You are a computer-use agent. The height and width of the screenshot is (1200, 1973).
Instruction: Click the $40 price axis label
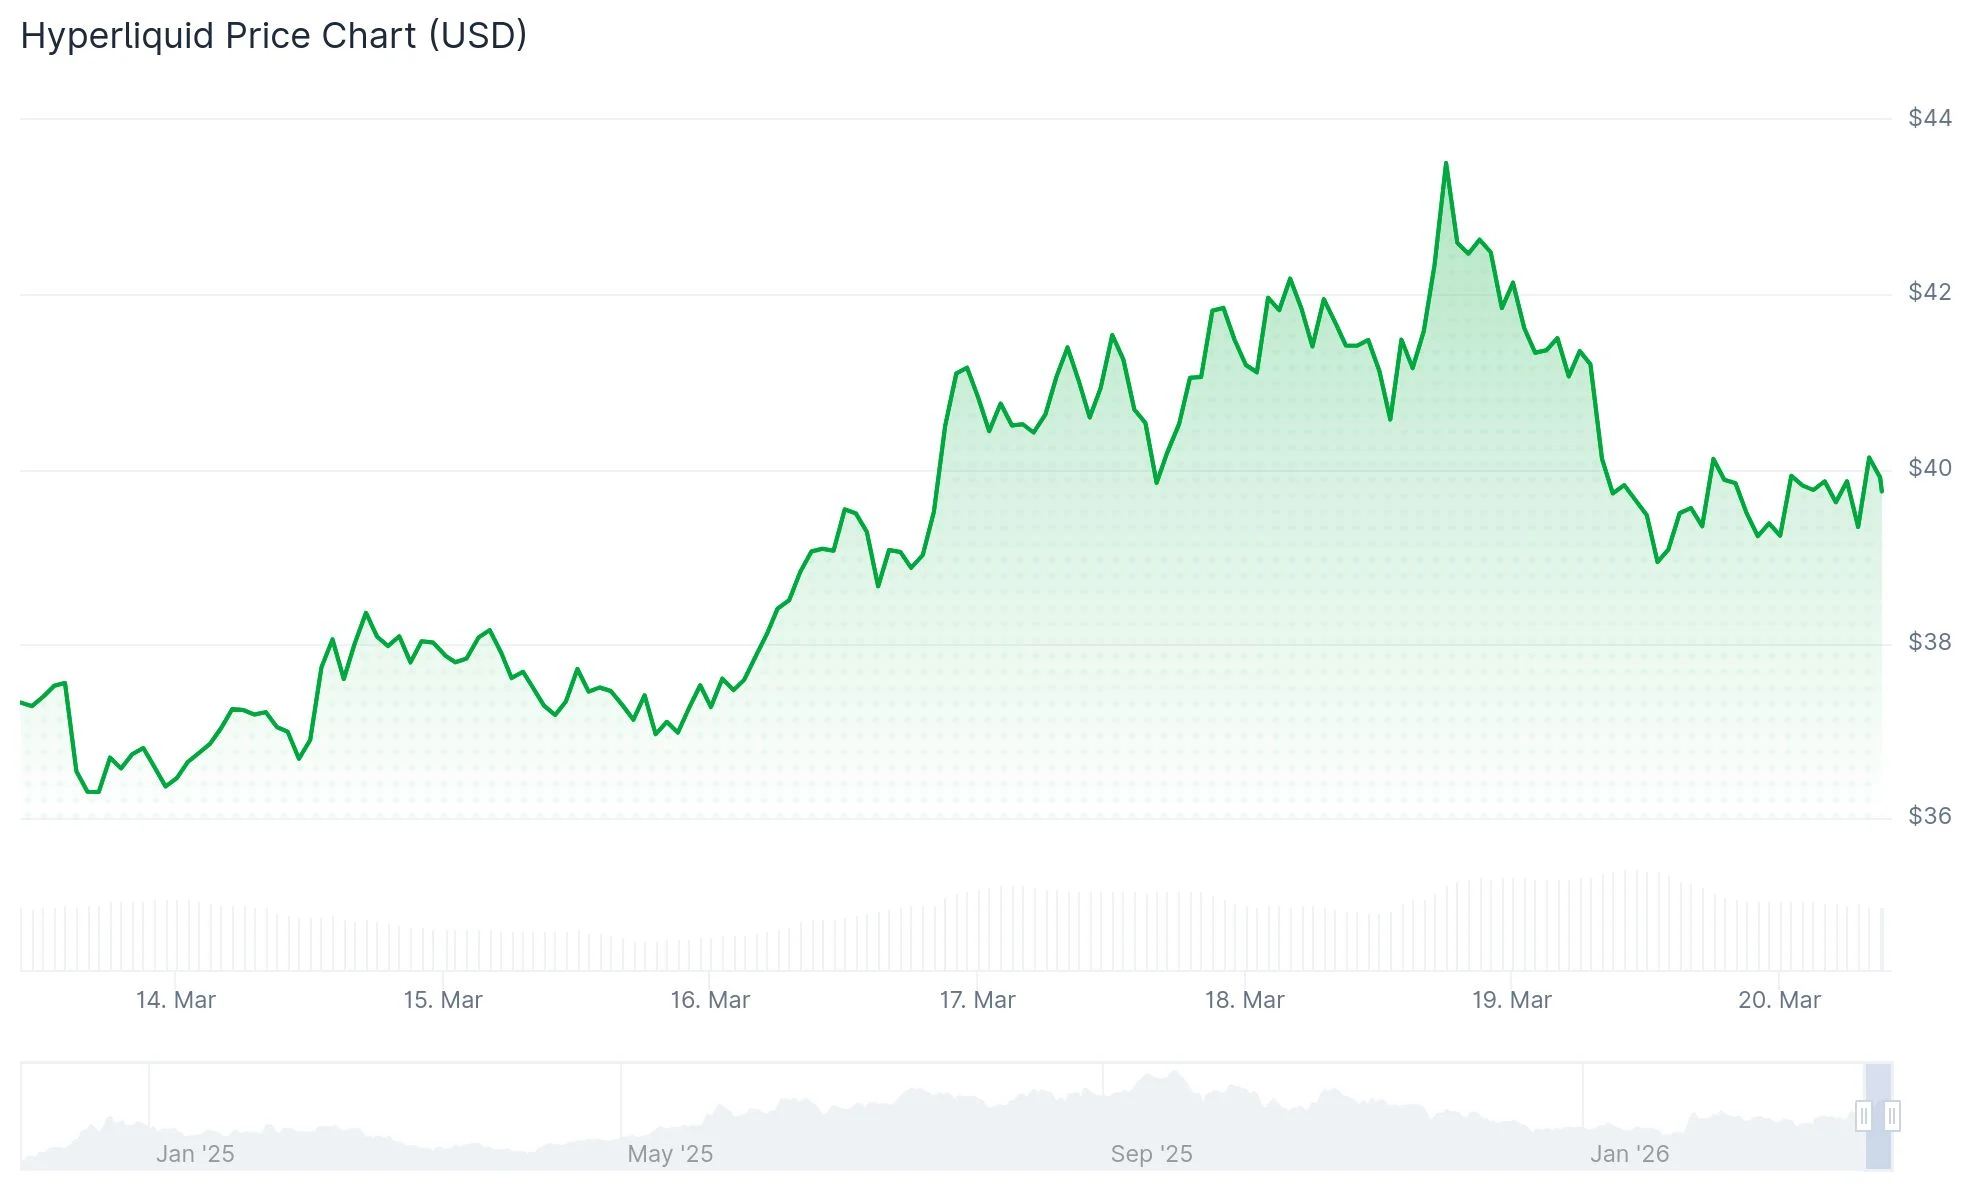1929,468
